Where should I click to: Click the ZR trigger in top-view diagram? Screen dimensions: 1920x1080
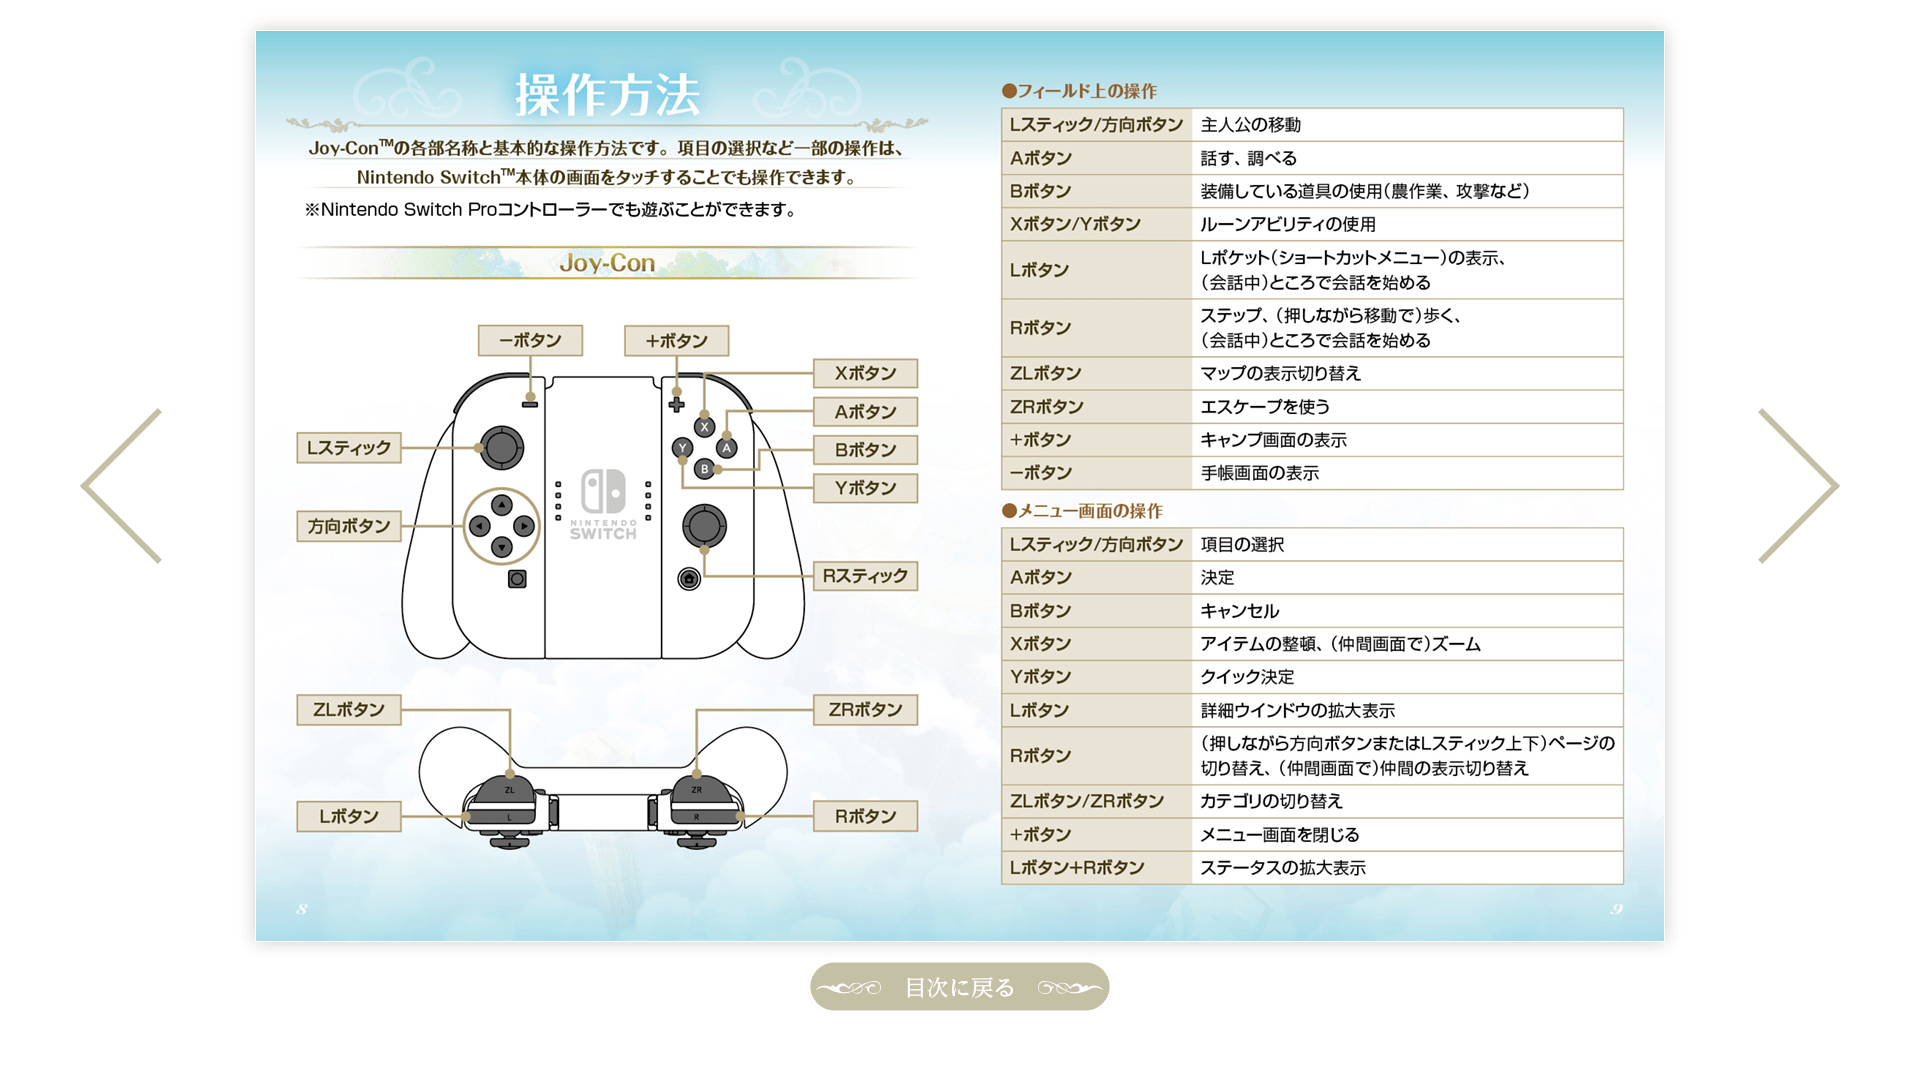pos(697,788)
